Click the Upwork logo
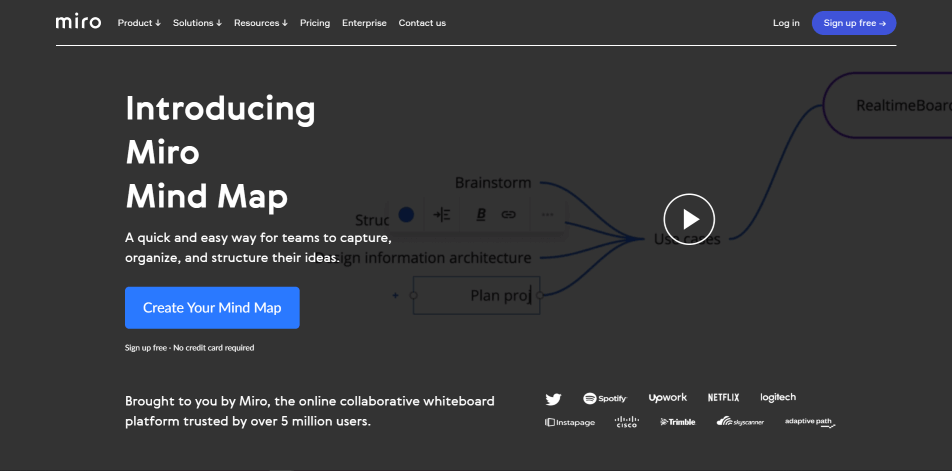 (x=667, y=398)
